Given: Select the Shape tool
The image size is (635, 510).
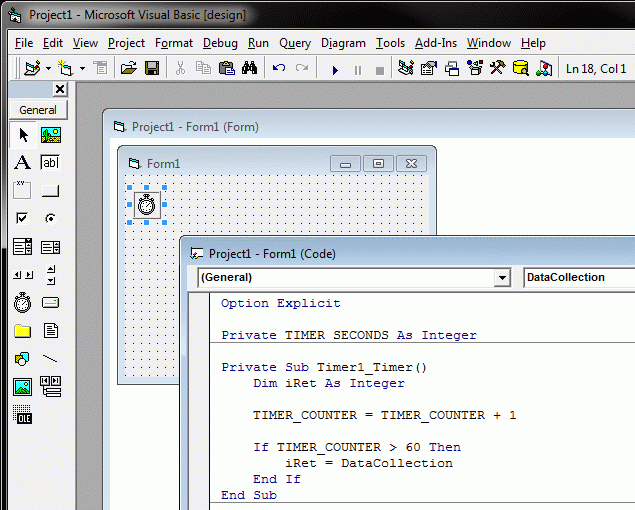Looking at the screenshot, I should (22, 358).
